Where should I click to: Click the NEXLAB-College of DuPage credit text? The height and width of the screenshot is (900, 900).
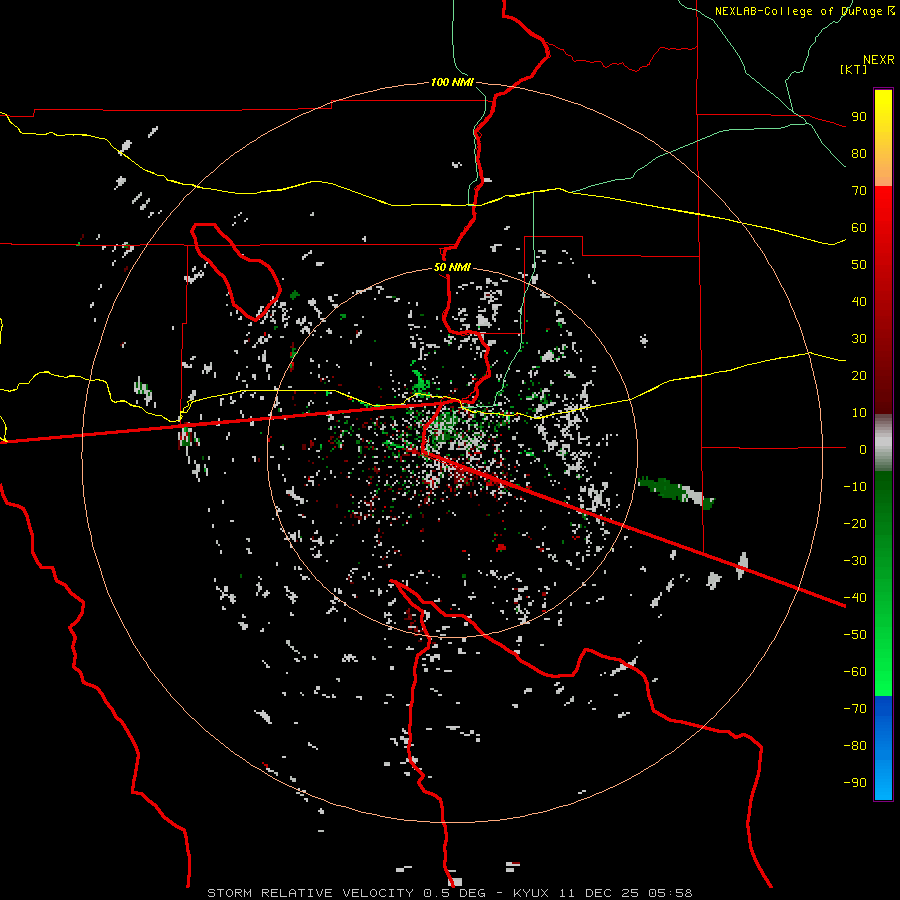tap(804, 11)
